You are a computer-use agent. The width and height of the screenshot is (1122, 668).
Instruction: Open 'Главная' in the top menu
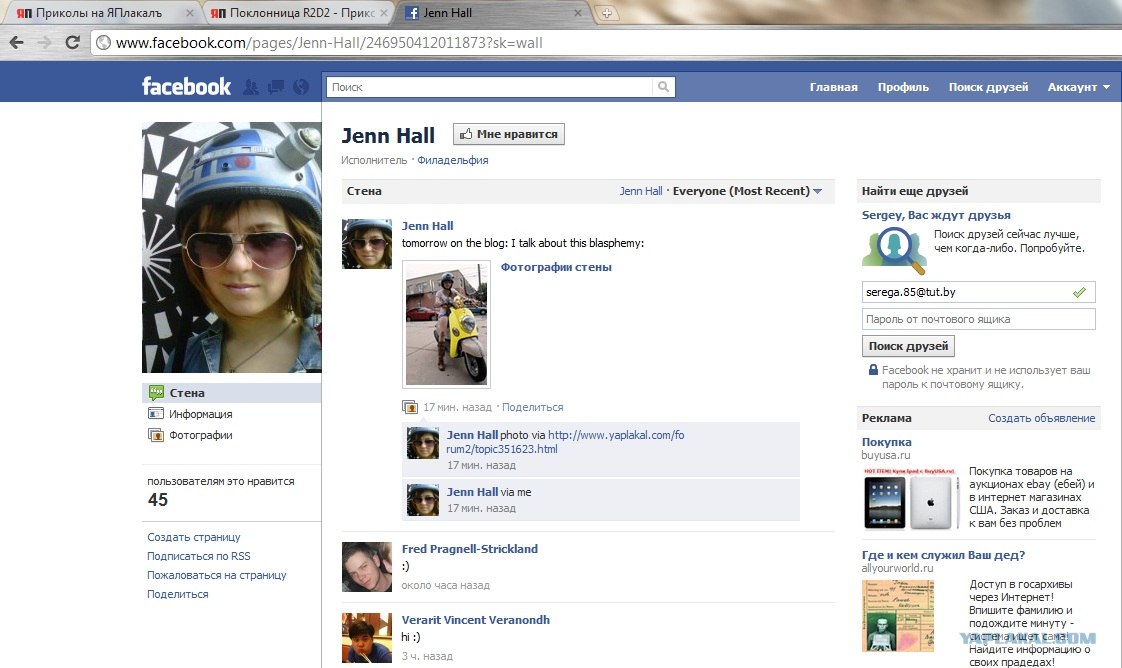[834, 87]
